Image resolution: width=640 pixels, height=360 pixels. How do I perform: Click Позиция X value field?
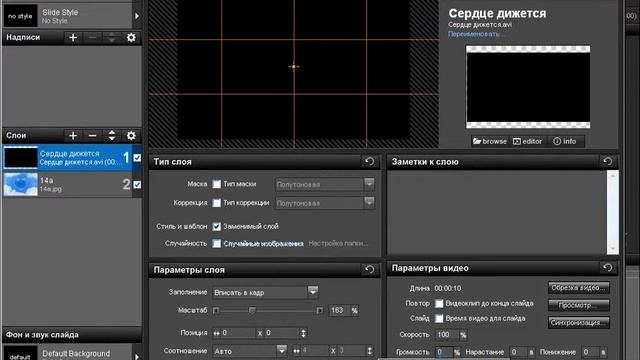(237, 333)
